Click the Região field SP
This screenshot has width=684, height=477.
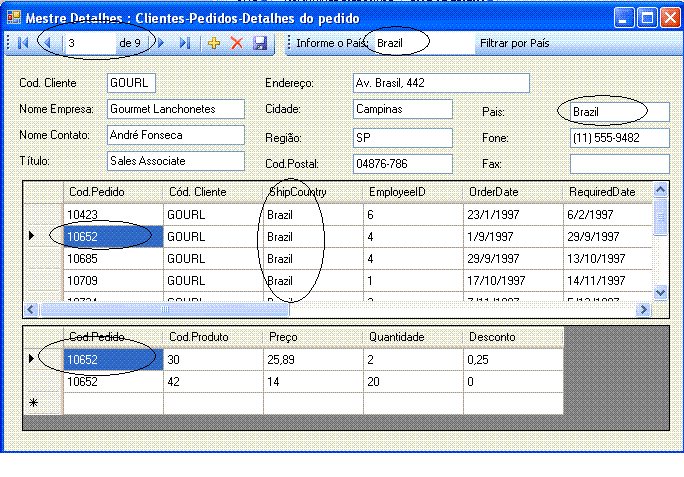coord(403,138)
